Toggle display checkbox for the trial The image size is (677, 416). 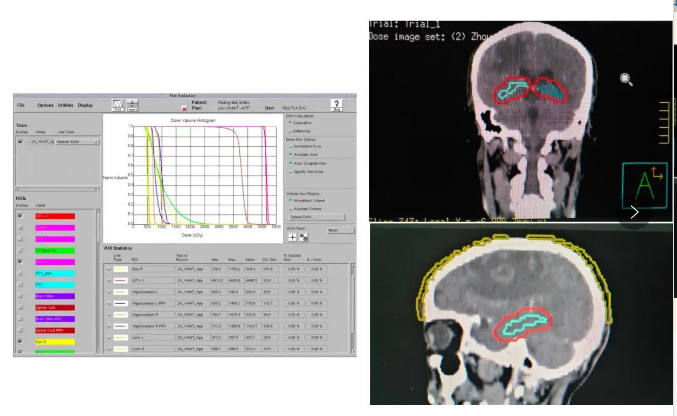click(x=20, y=142)
